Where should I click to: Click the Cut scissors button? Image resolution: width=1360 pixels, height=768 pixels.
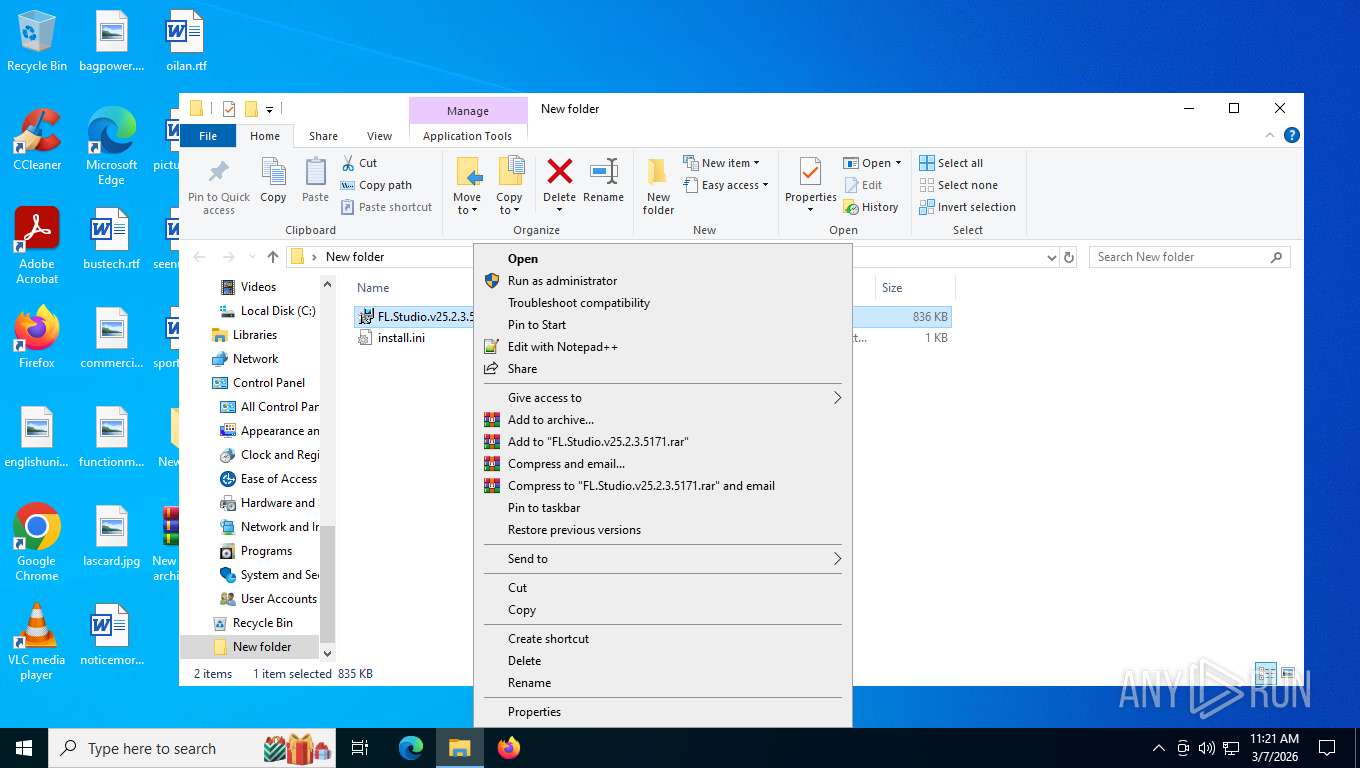(359, 163)
